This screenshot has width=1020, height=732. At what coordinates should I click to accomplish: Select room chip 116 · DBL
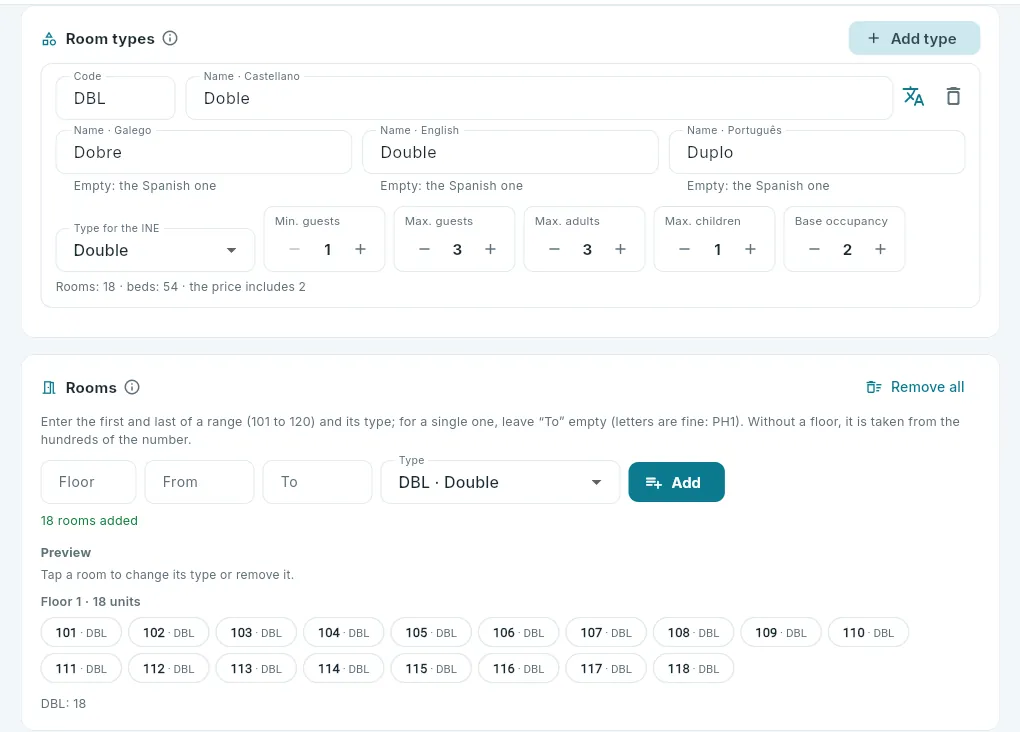click(x=518, y=669)
